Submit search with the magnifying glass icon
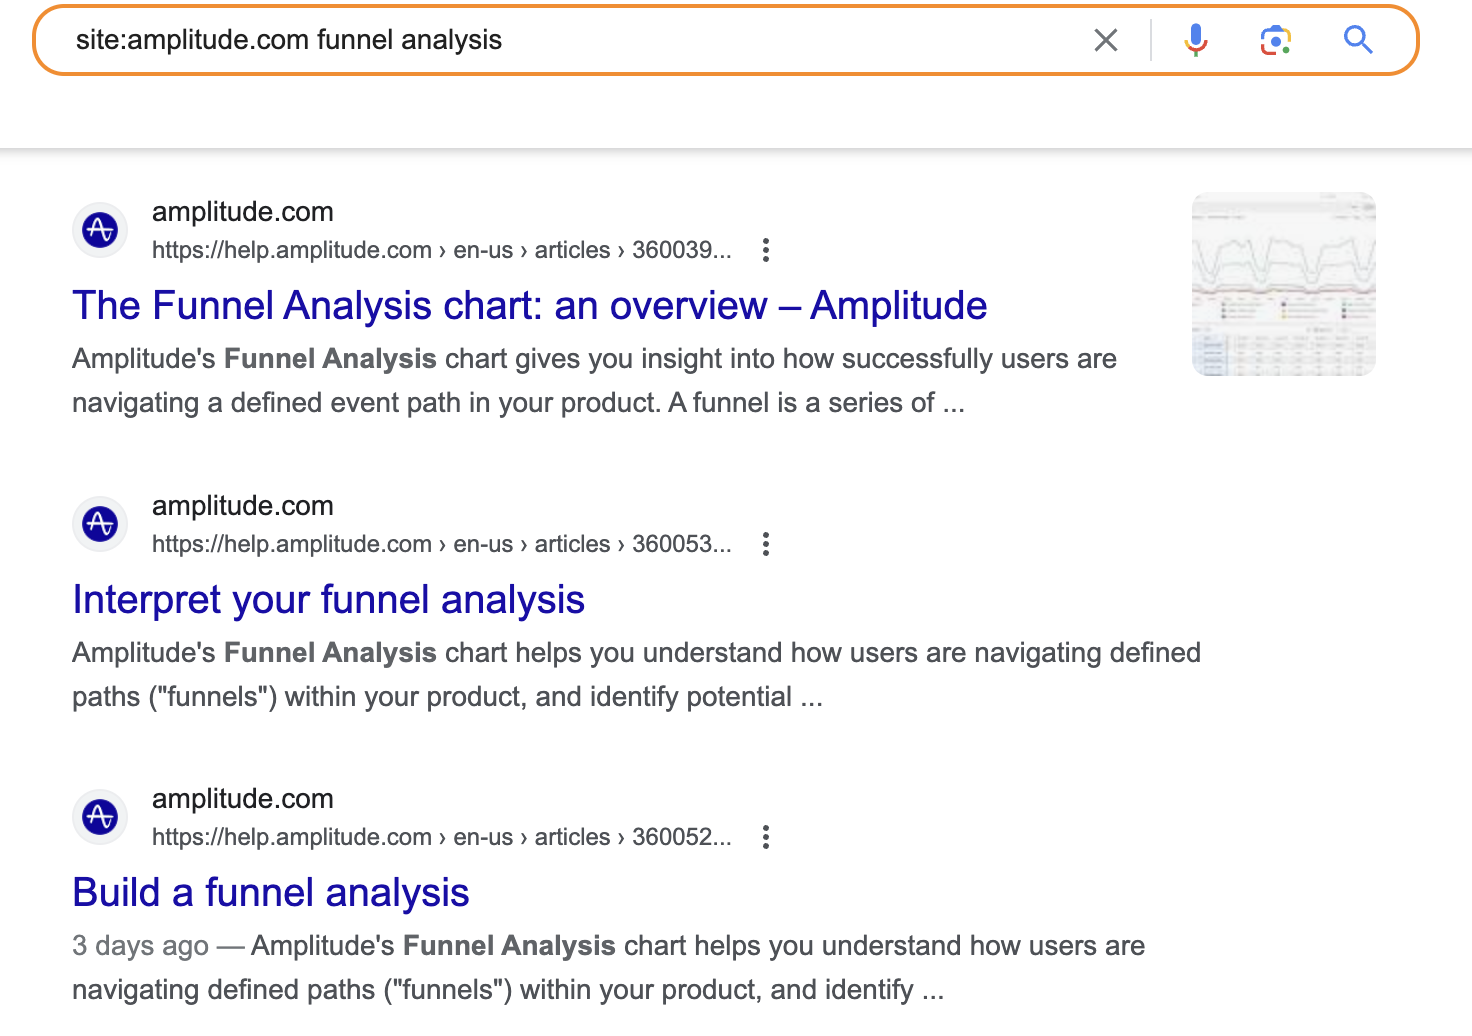Viewport: 1472px width, 1036px height. [1358, 40]
